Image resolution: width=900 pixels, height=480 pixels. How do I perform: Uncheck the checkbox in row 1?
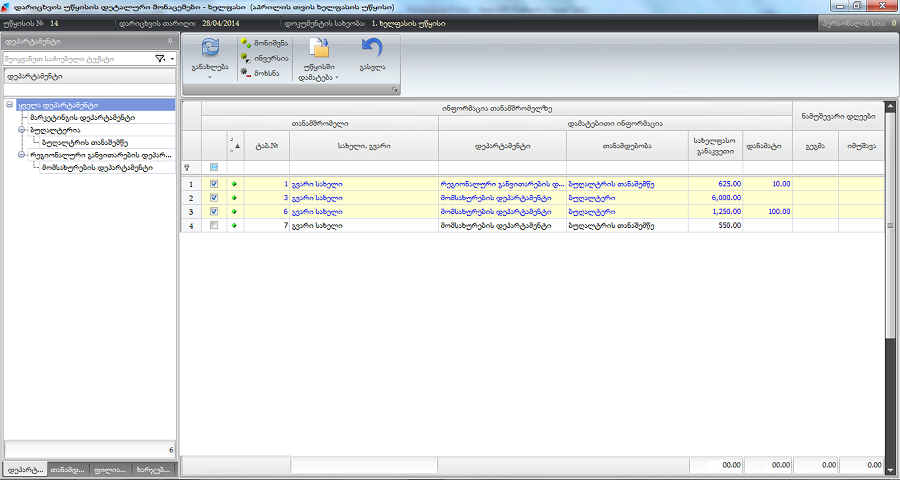tap(215, 184)
